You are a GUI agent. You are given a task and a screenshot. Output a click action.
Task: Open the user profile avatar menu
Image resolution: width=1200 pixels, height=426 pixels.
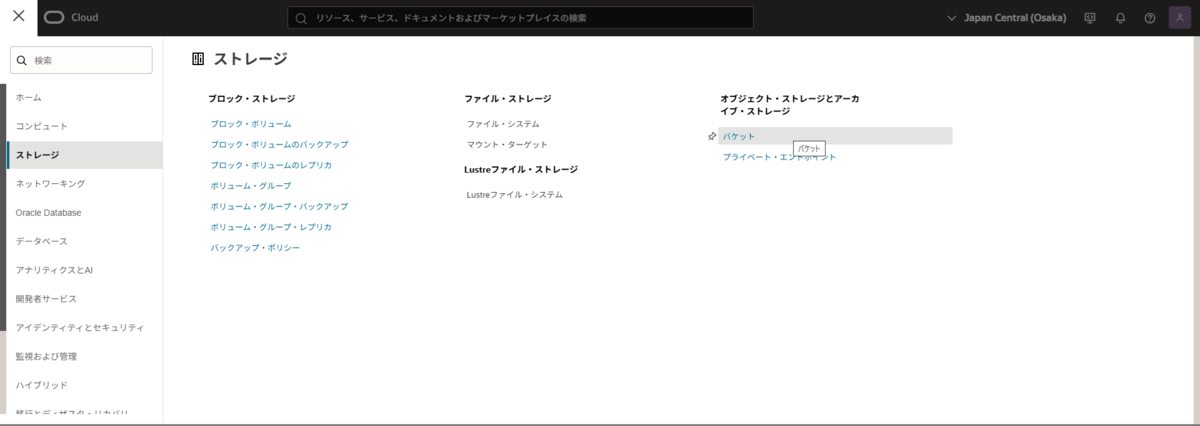point(1179,18)
